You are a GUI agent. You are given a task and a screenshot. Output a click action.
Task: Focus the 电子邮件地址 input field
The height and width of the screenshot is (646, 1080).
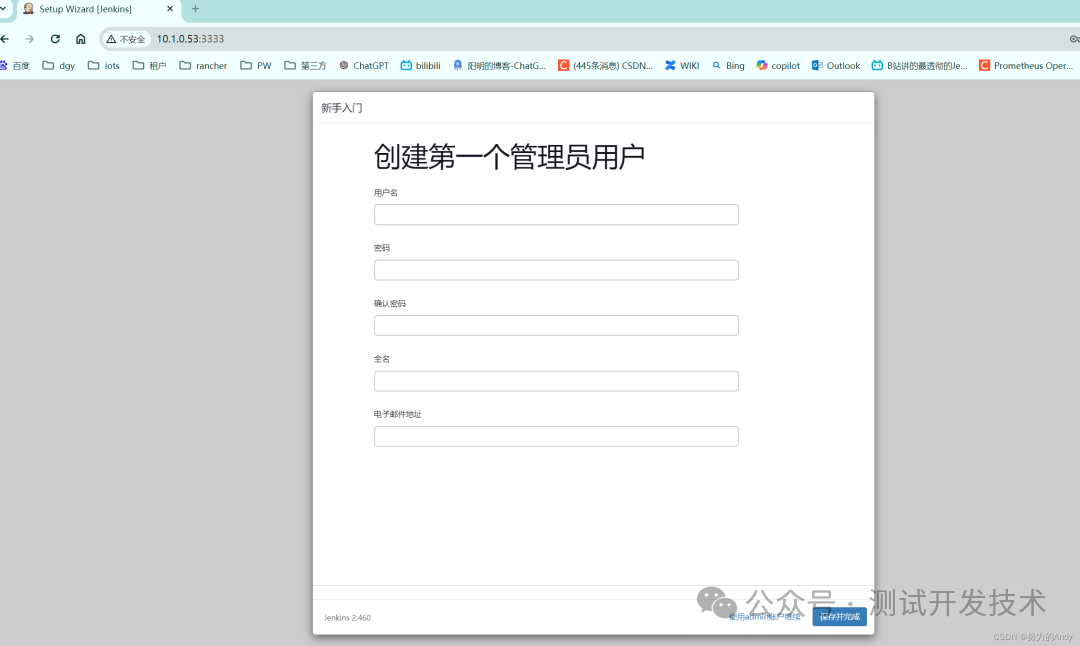tap(556, 436)
